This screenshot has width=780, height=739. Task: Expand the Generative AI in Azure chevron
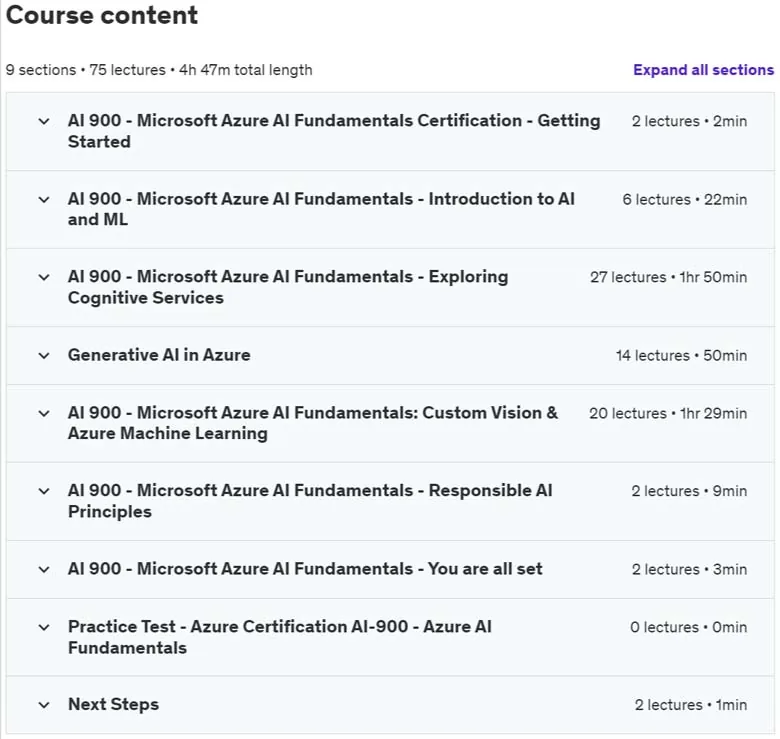[44, 356]
